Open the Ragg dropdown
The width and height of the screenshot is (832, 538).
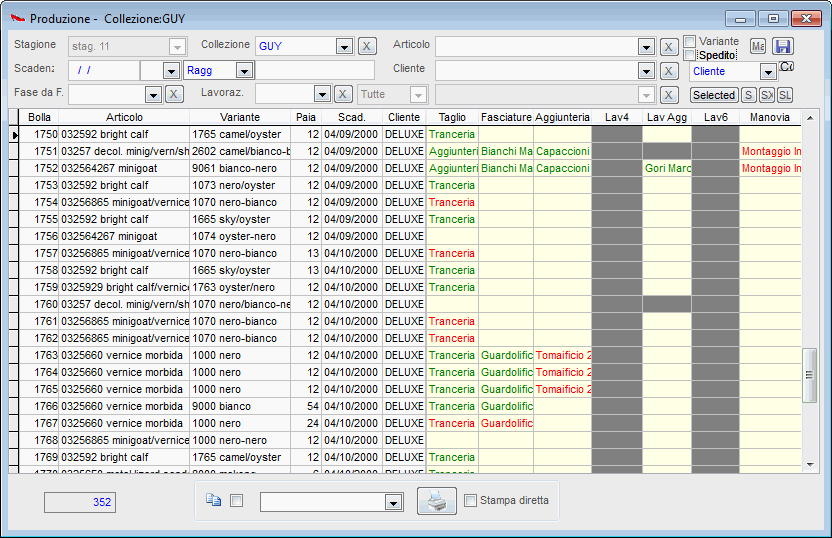[x=244, y=70]
